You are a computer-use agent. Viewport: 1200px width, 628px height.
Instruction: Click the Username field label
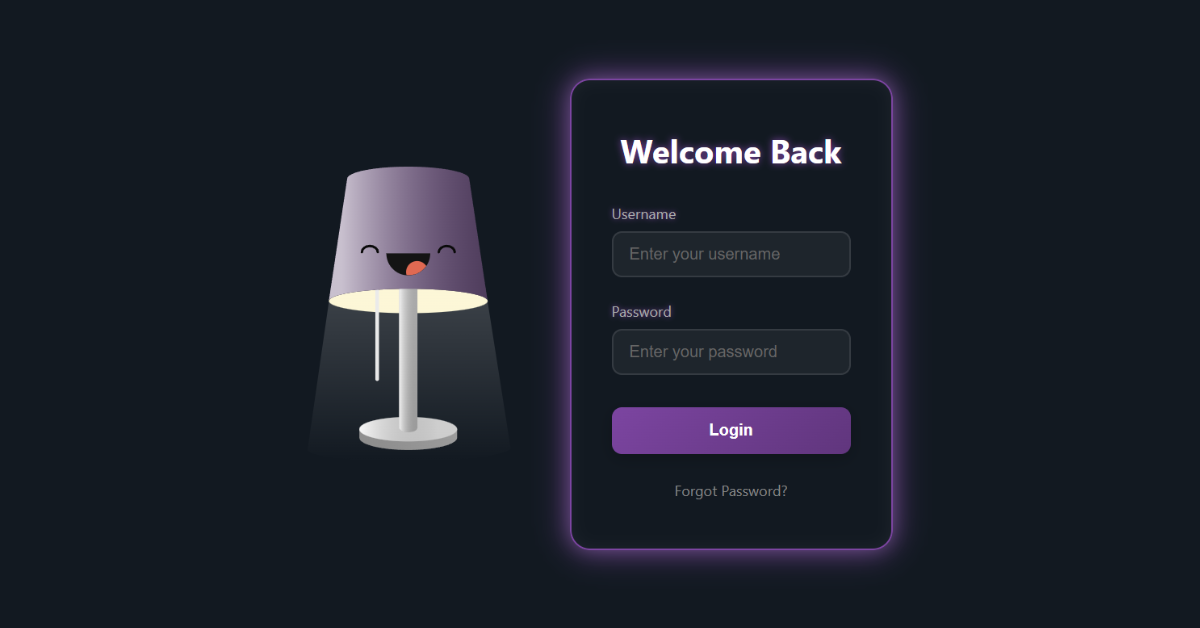coord(644,214)
